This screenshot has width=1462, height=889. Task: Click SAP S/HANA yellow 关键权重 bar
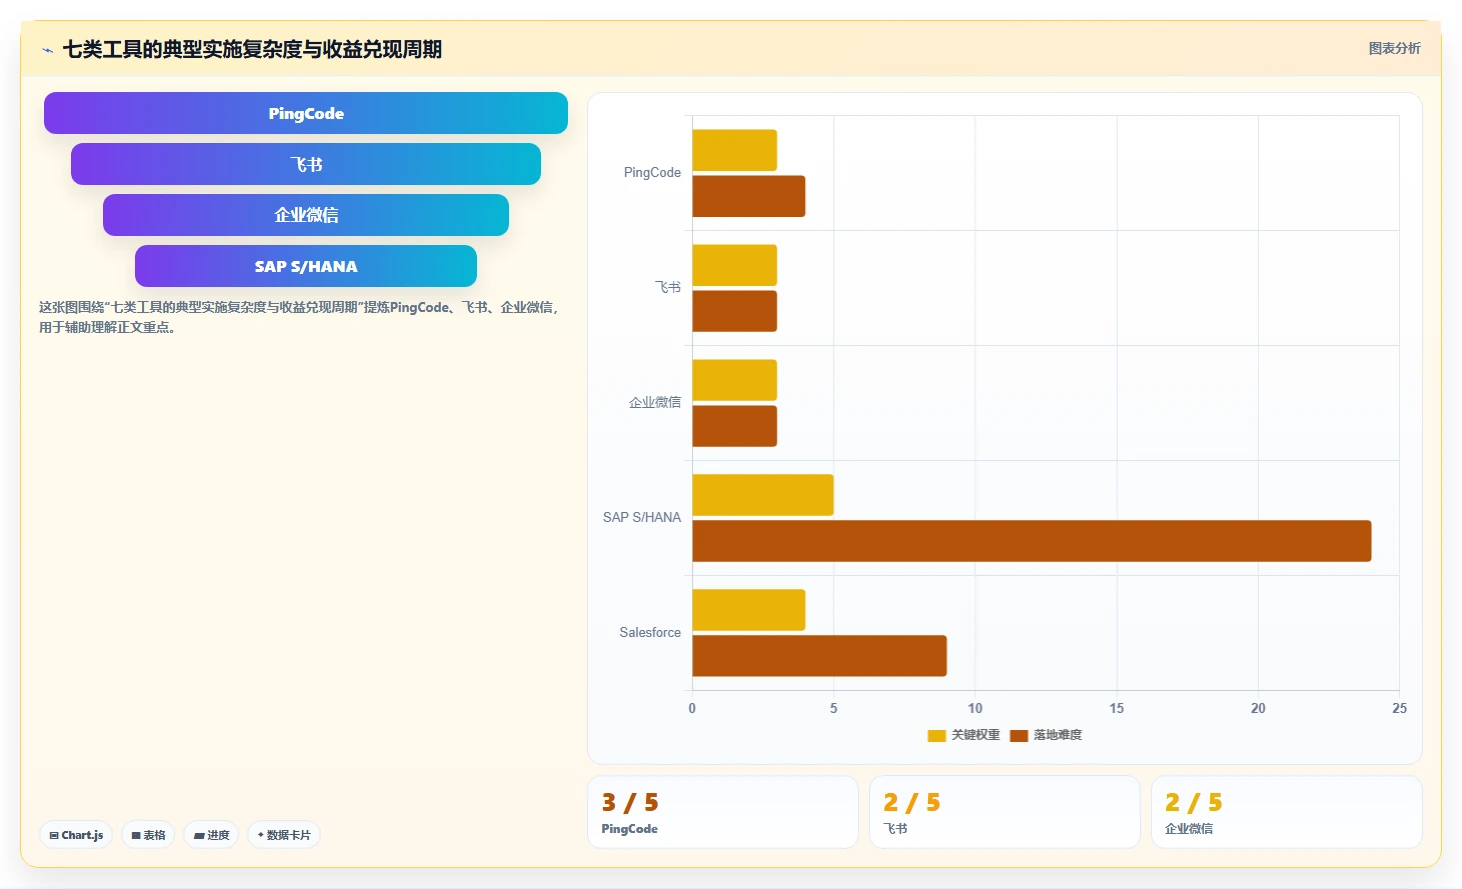(x=762, y=495)
